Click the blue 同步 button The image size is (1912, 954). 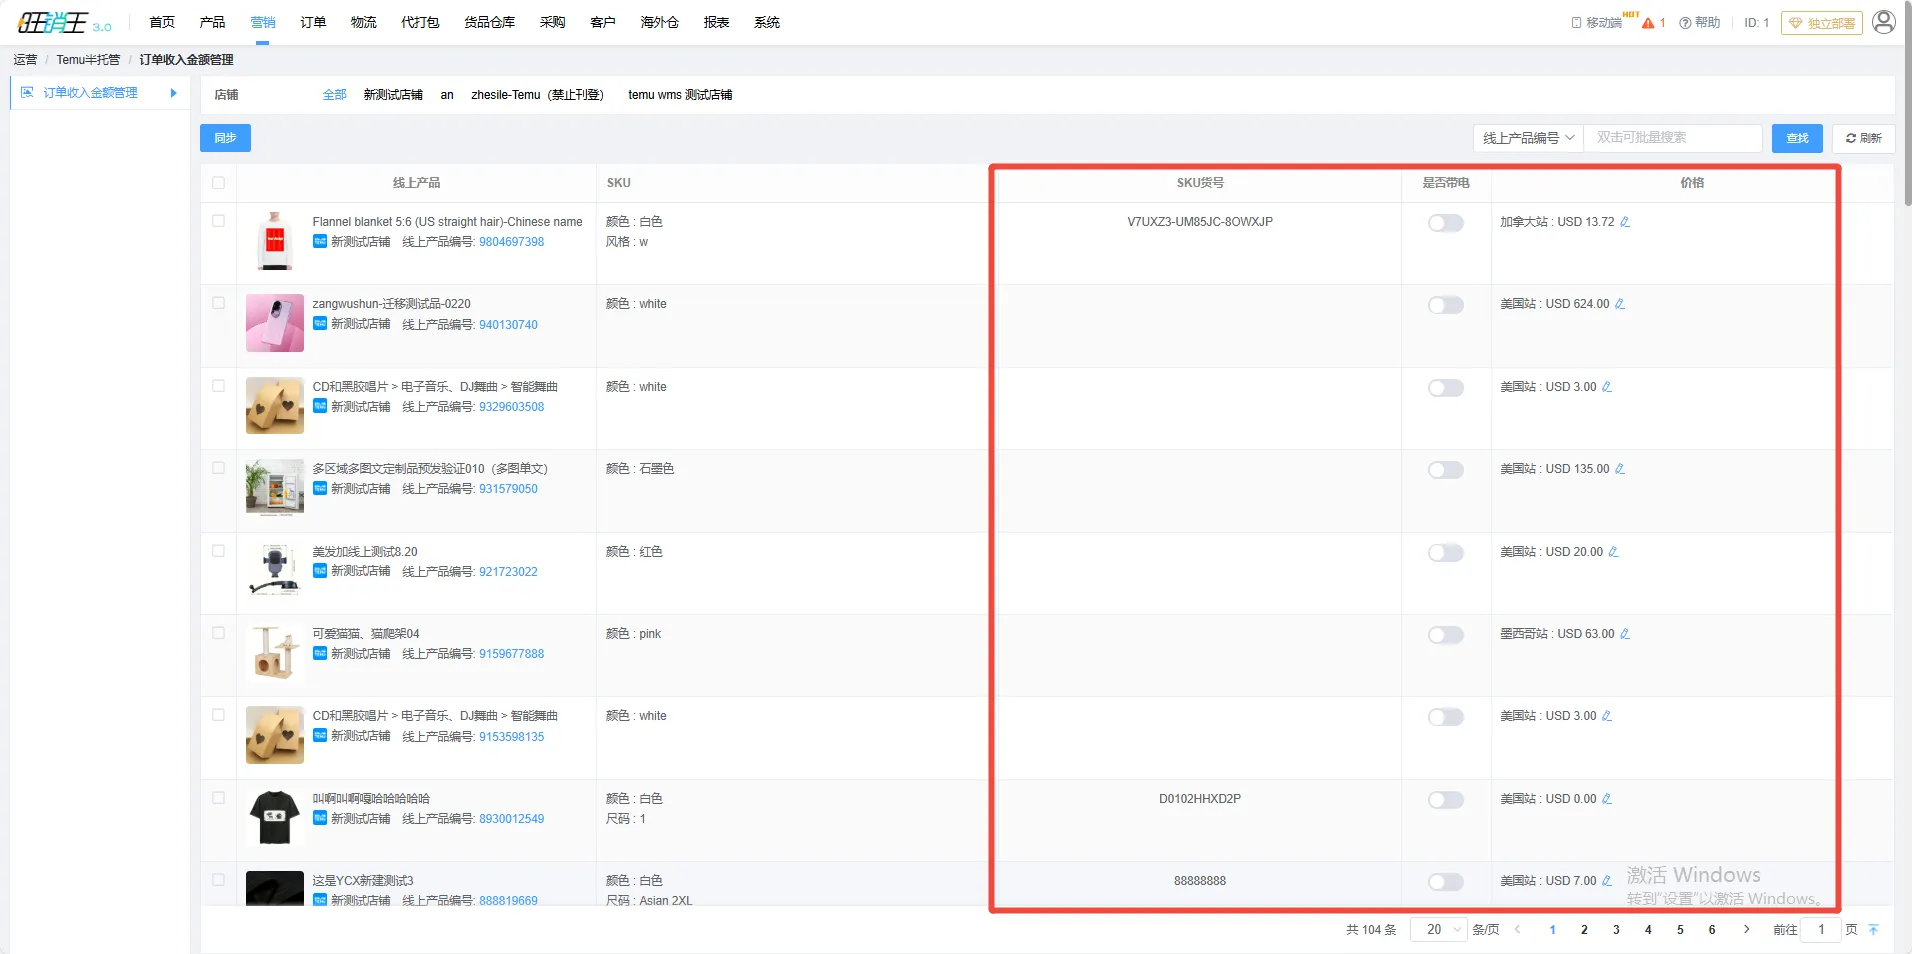click(225, 138)
